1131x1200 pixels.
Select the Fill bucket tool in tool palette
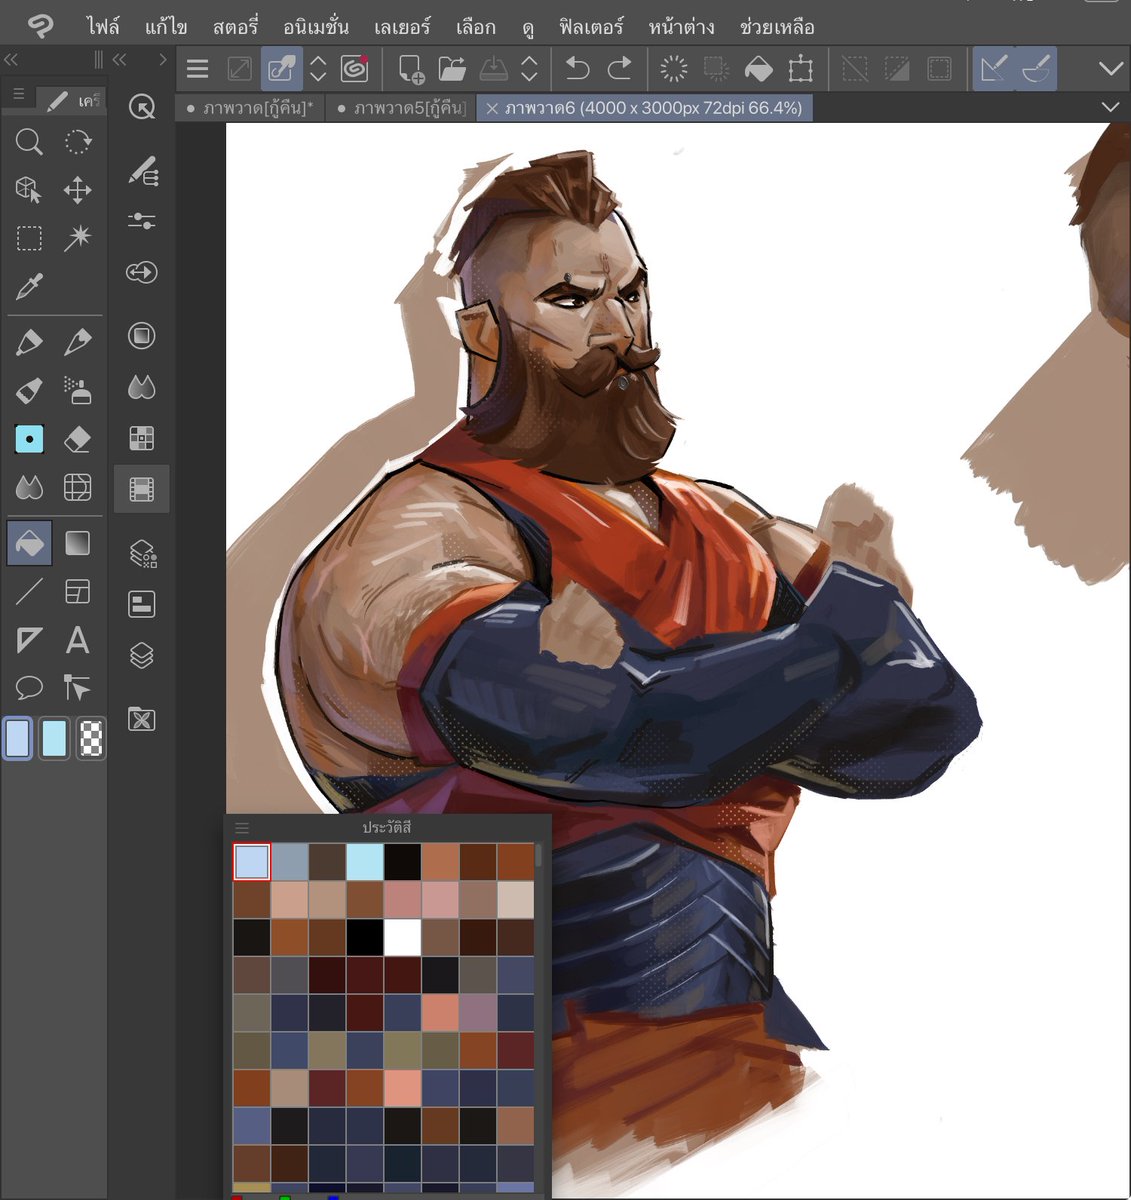(29, 543)
